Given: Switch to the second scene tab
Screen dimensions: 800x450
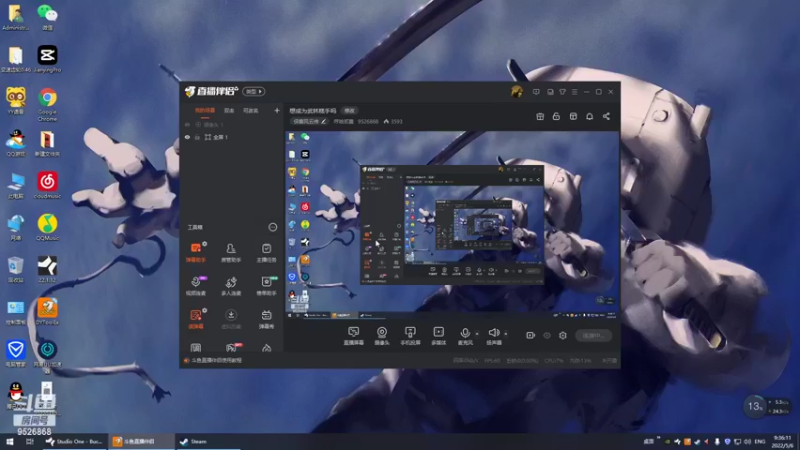Looking at the screenshot, I should pos(229,110).
